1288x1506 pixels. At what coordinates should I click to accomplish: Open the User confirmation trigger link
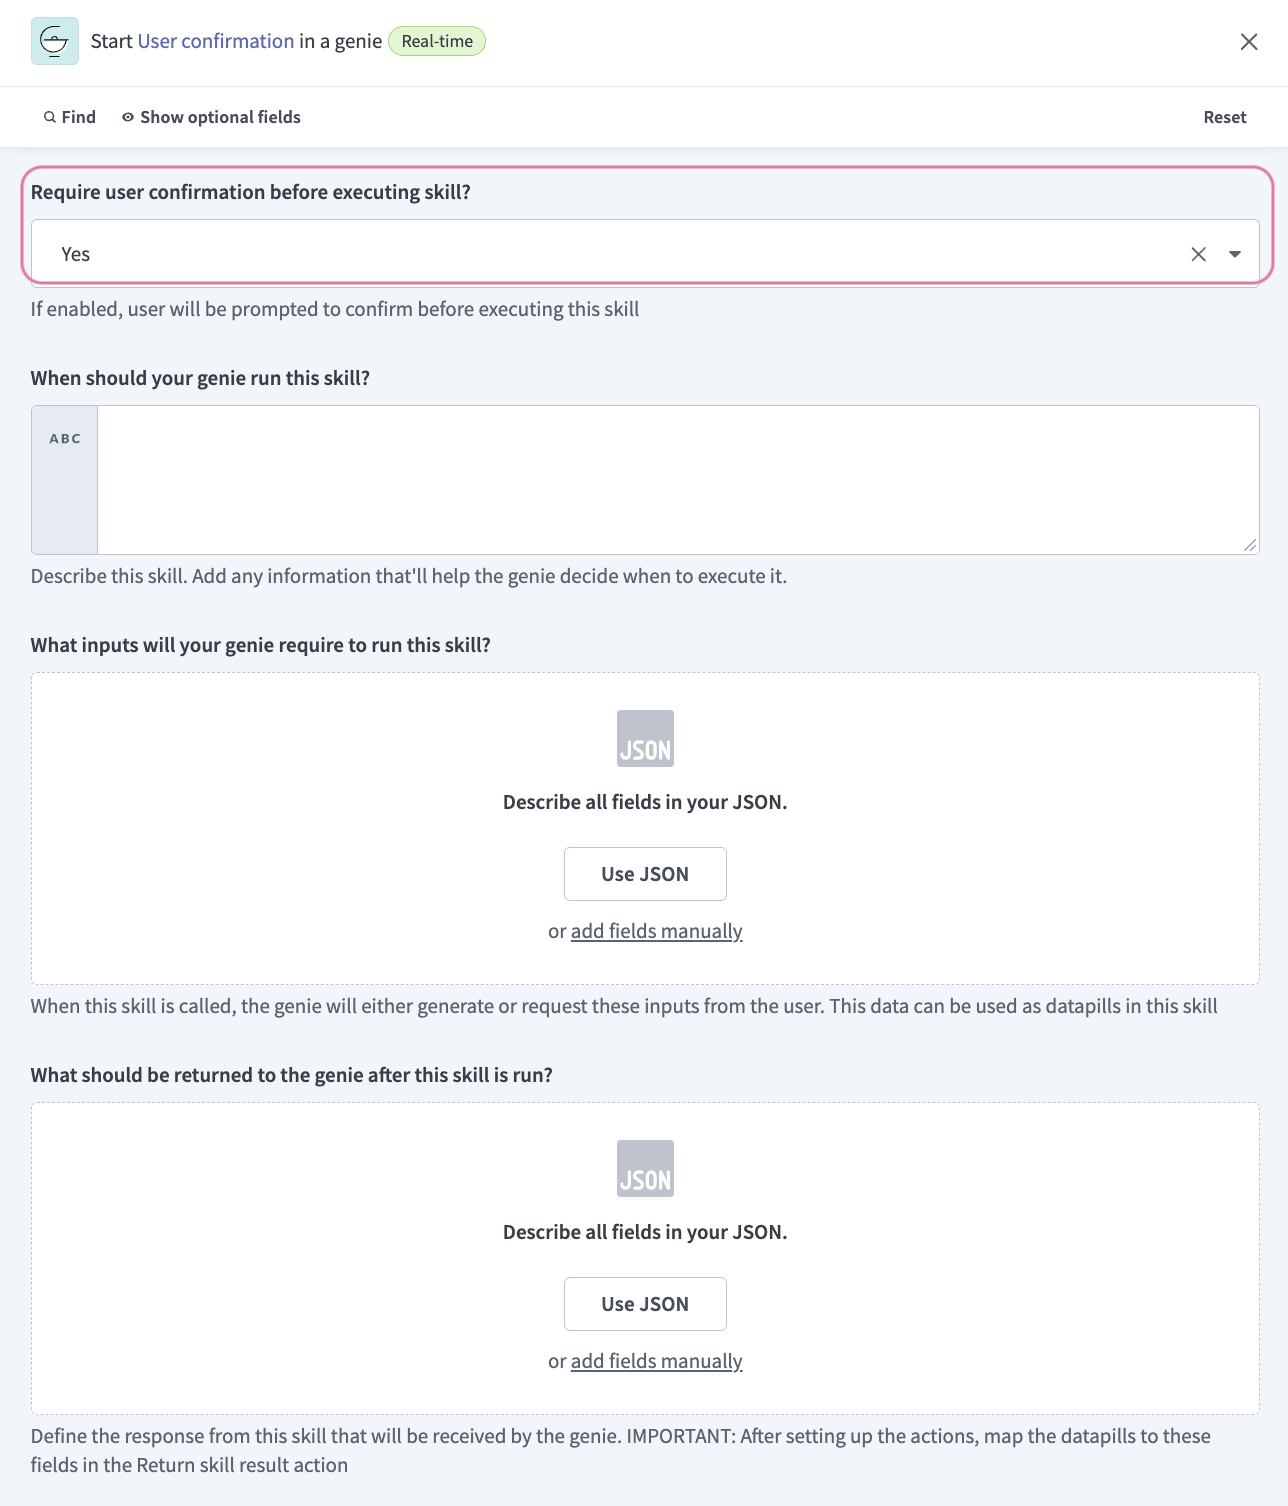tap(214, 41)
